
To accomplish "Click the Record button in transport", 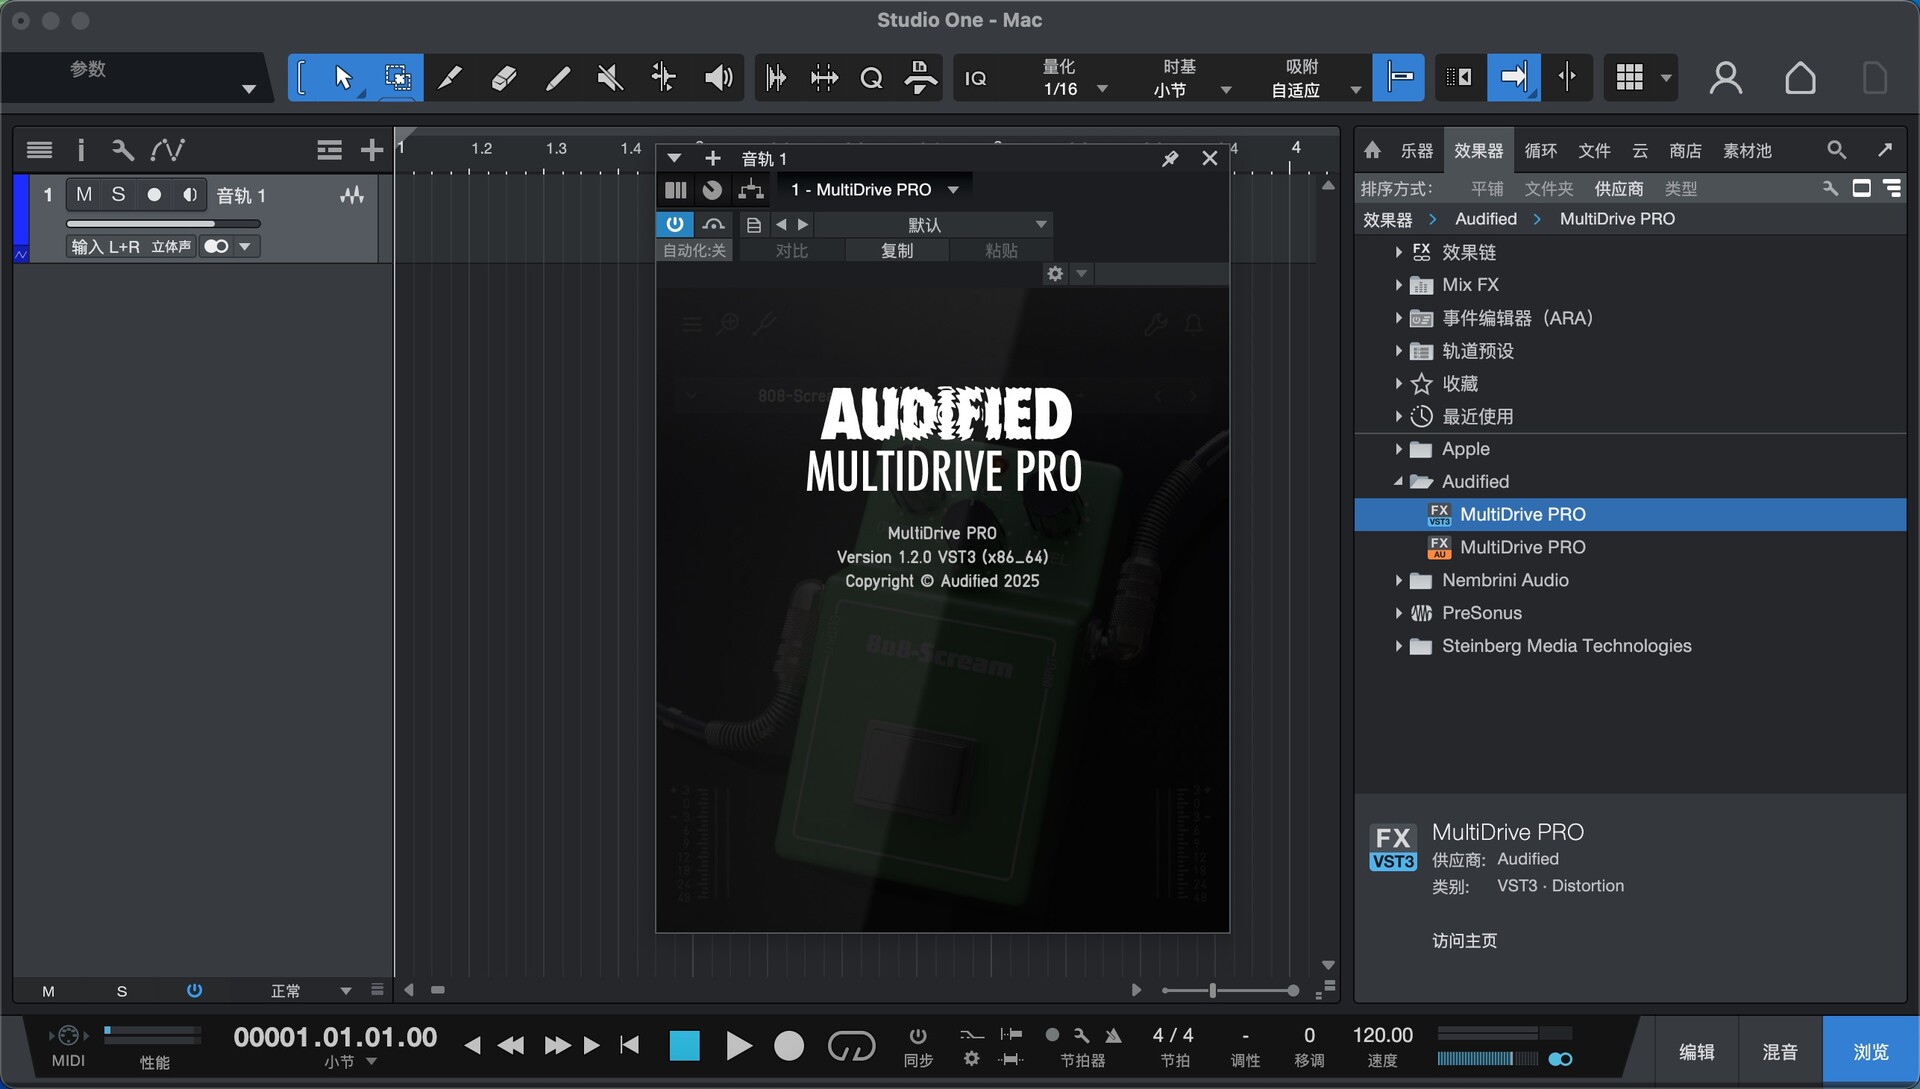I will [789, 1046].
